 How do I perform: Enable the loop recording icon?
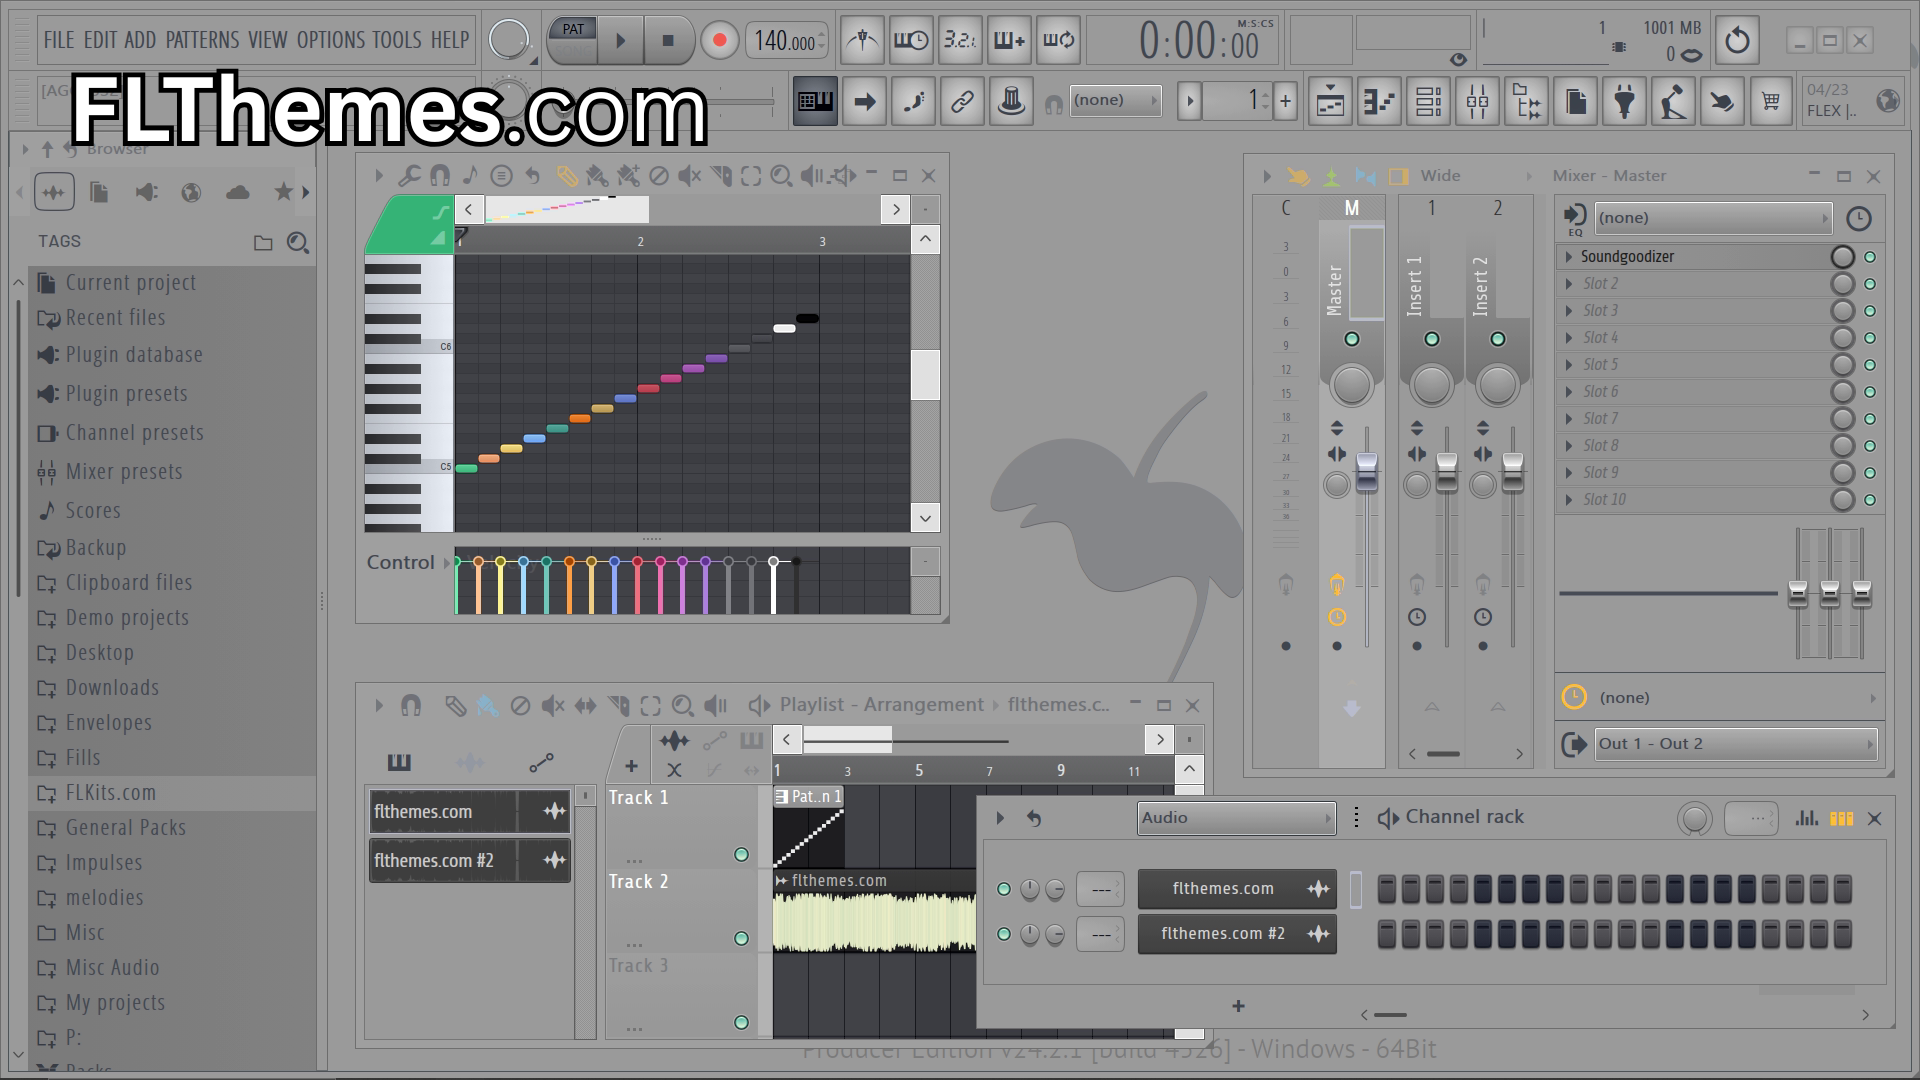click(x=1058, y=40)
